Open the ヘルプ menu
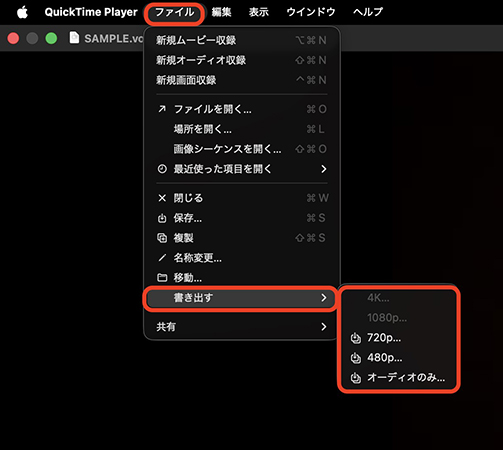This screenshot has height=450, width=503. (368, 12)
